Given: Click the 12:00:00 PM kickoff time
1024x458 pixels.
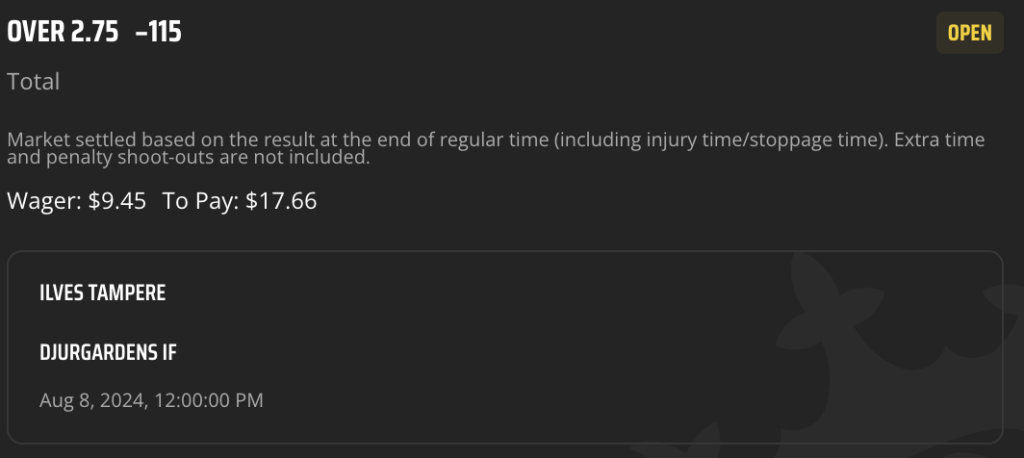Looking at the screenshot, I should pyautogui.click(x=208, y=401).
